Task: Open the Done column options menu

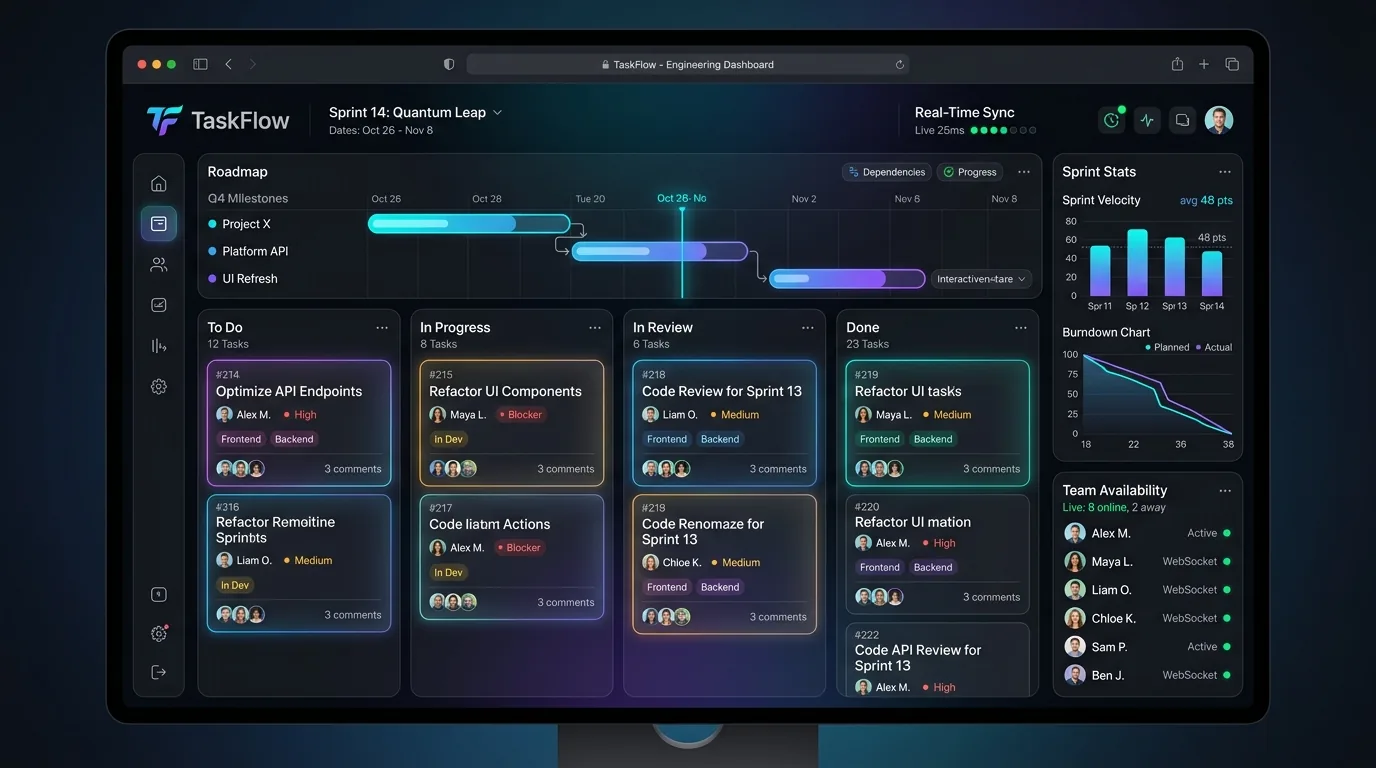Action: 1020,328
